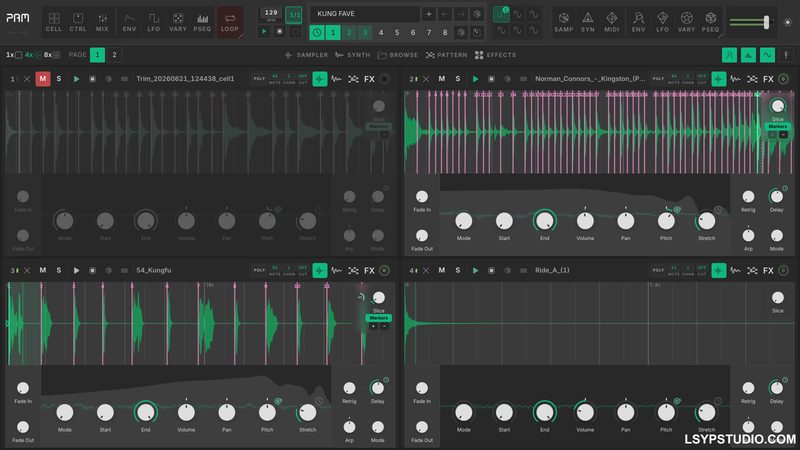Open the ENV editor in left toolbar
This screenshot has height=450, width=800.
coord(130,22)
